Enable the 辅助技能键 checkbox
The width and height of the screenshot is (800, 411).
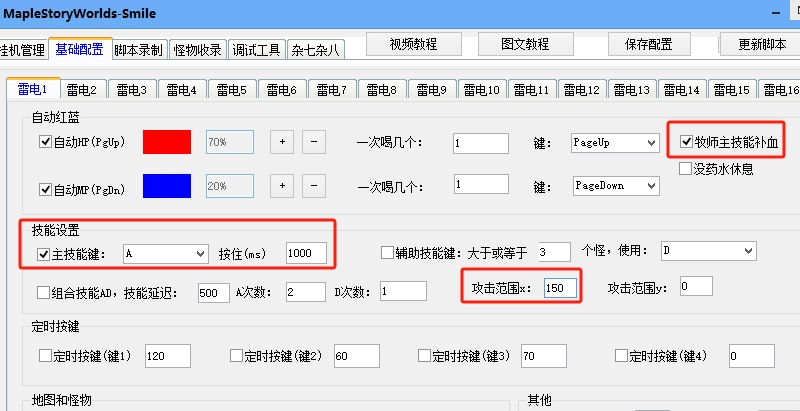pos(387,252)
